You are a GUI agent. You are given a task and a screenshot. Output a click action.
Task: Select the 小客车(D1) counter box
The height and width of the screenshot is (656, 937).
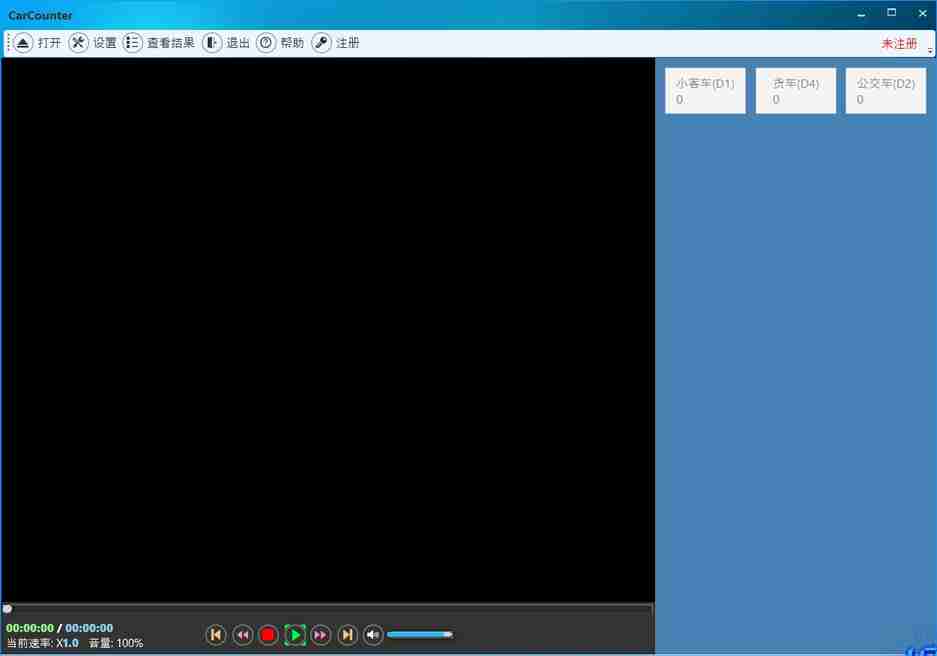tap(705, 91)
